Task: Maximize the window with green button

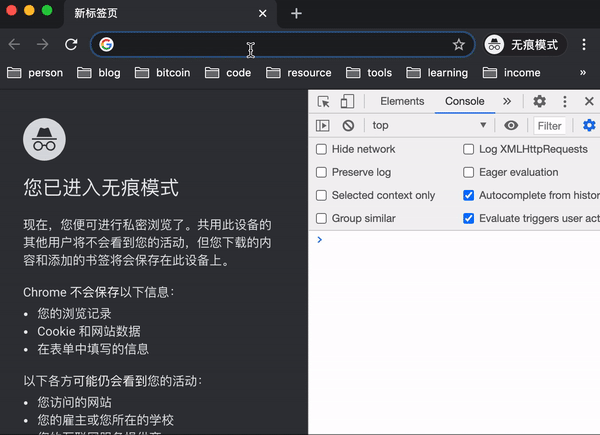Action: [47, 10]
